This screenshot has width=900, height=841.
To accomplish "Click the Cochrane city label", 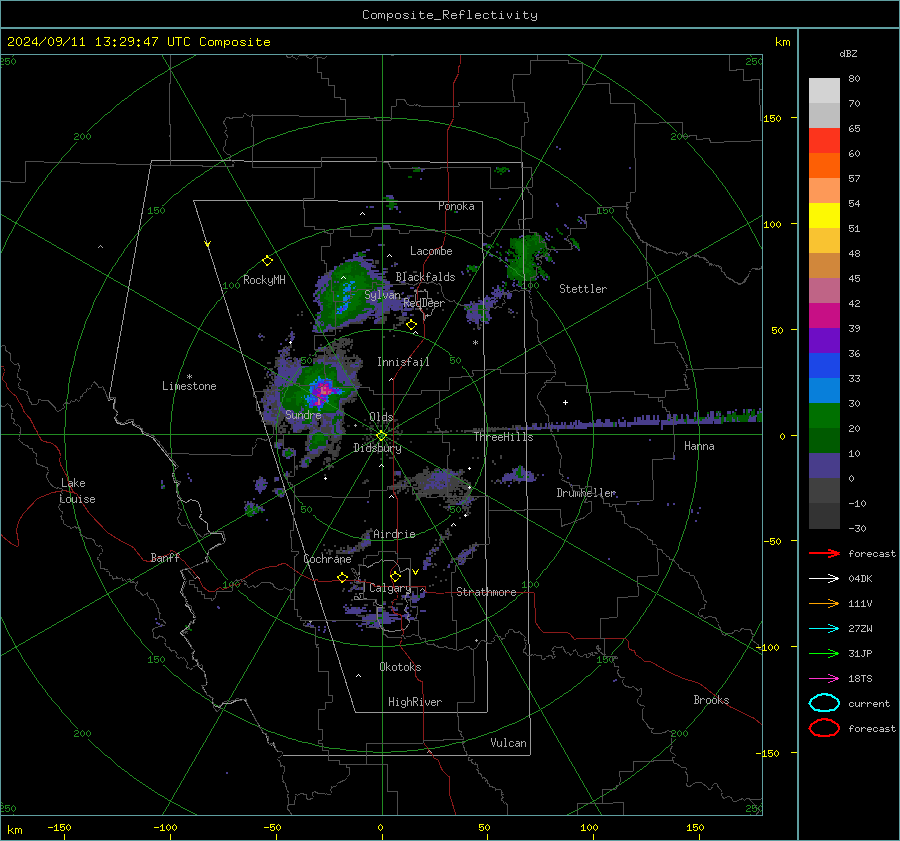I will pos(327,559).
